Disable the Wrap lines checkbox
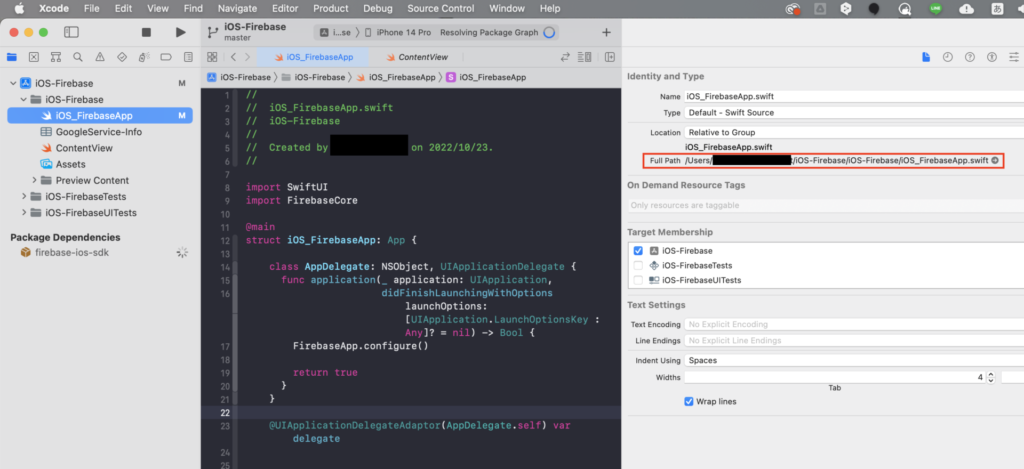The height and width of the screenshot is (469, 1024). (x=689, y=401)
